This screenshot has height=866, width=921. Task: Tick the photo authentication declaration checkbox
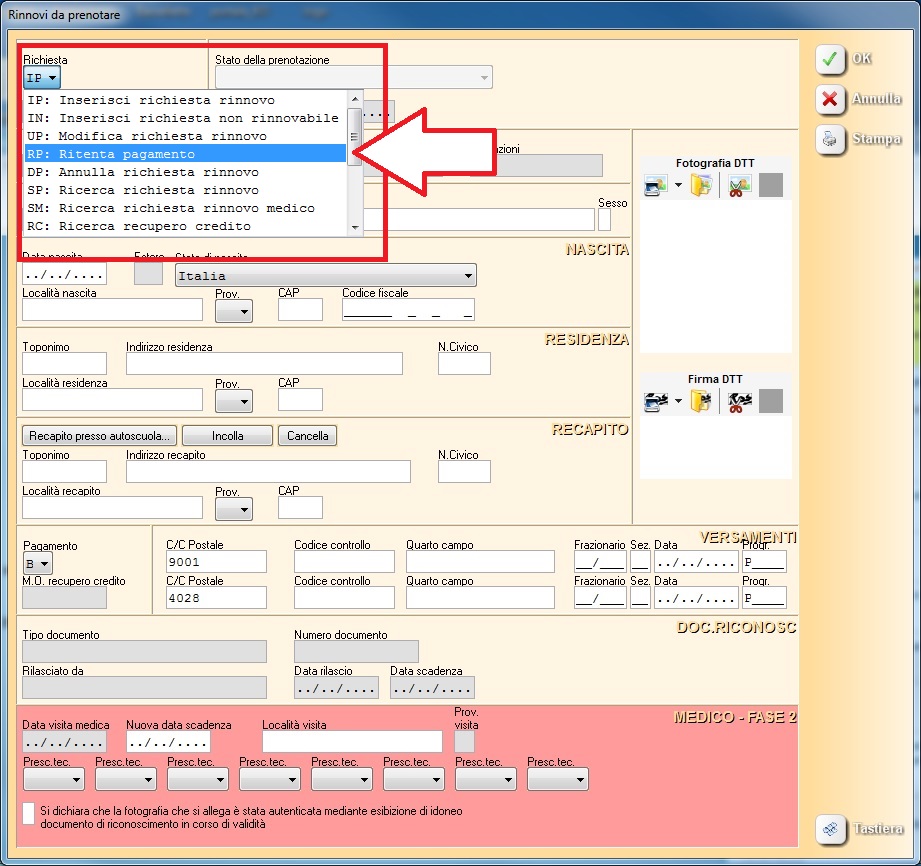click(29, 813)
